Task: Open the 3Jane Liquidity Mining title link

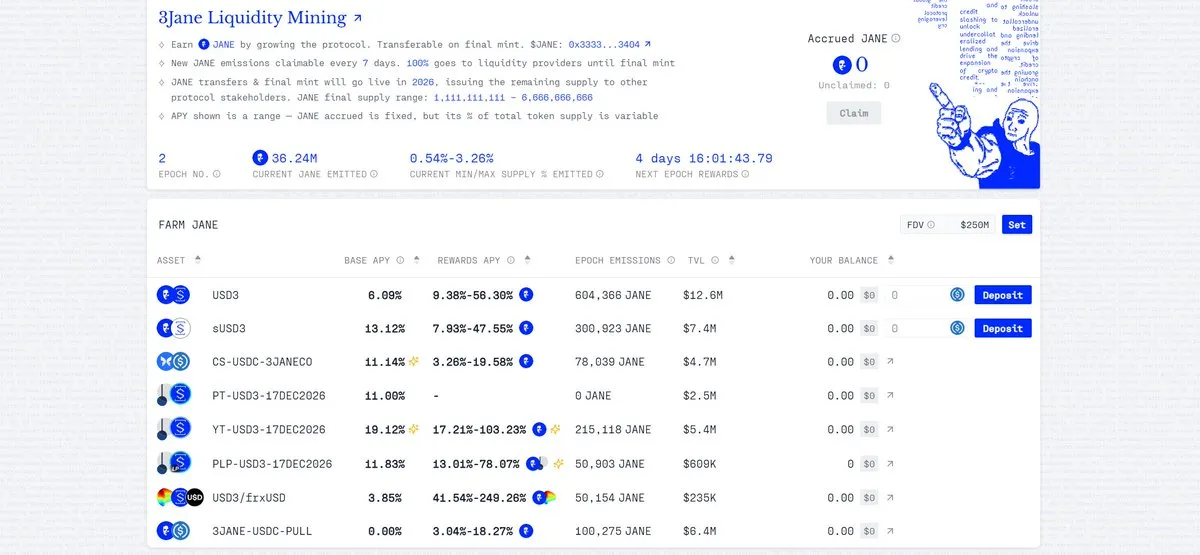Action: tap(261, 18)
